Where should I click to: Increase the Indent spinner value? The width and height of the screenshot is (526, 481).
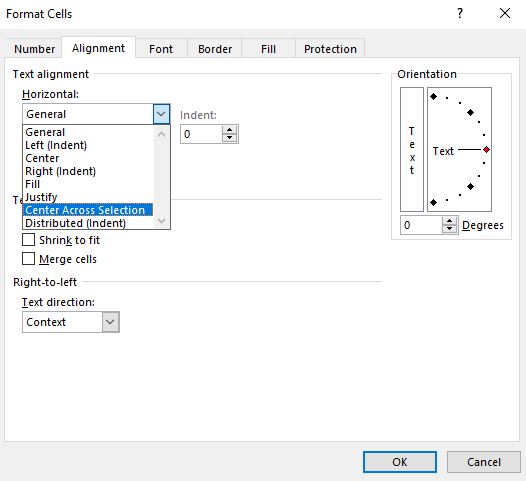tap(229, 130)
